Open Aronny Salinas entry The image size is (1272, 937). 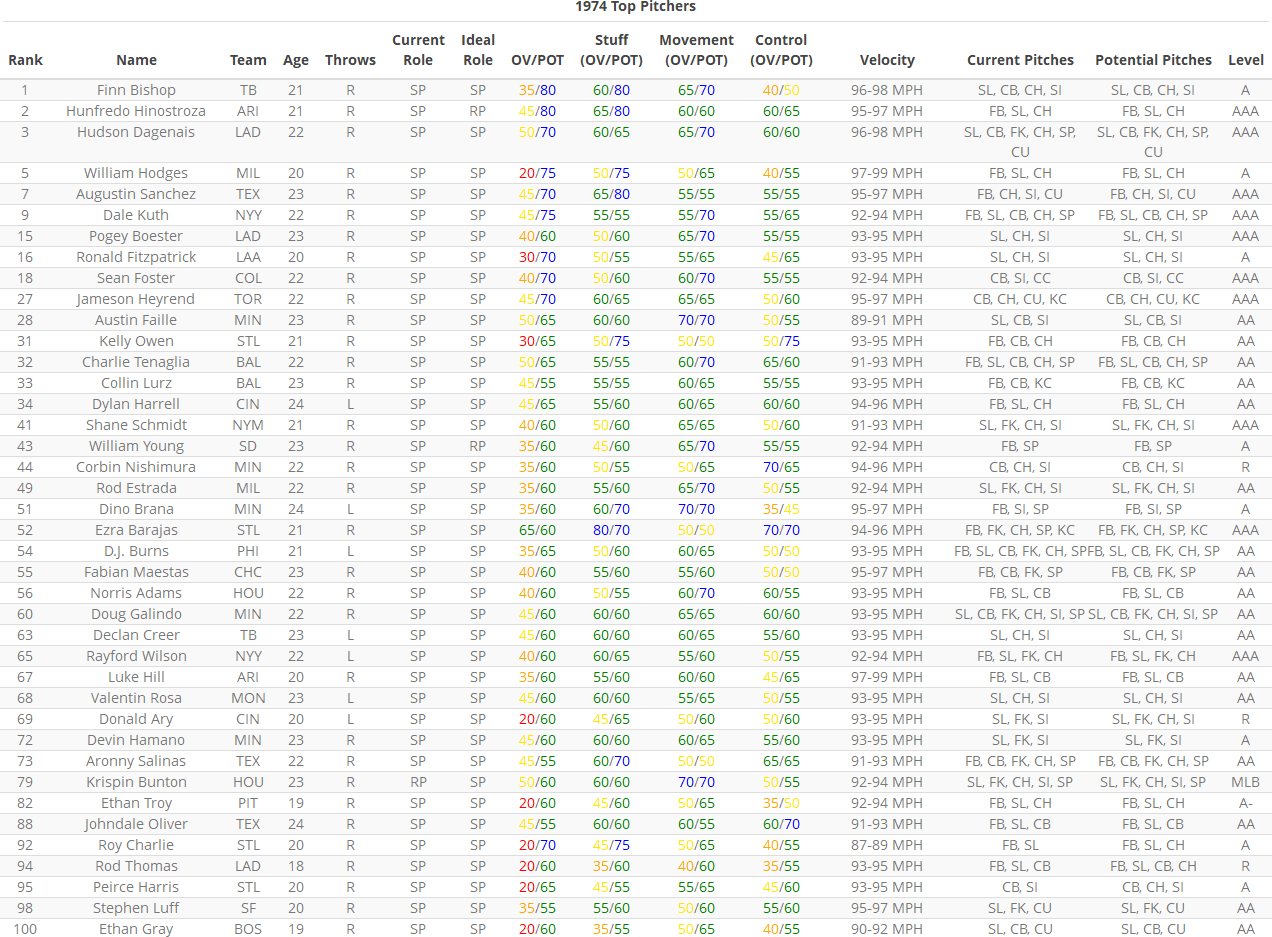tap(136, 761)
